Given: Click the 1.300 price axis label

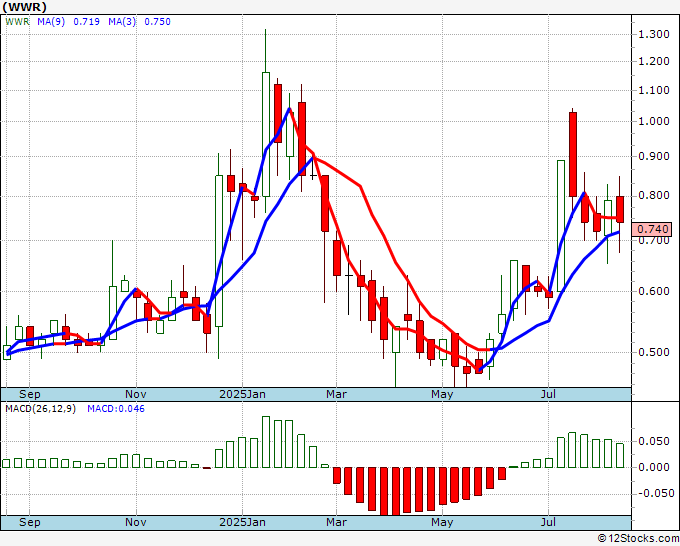Looking at the screenshot, I should [x=654, y=34].
